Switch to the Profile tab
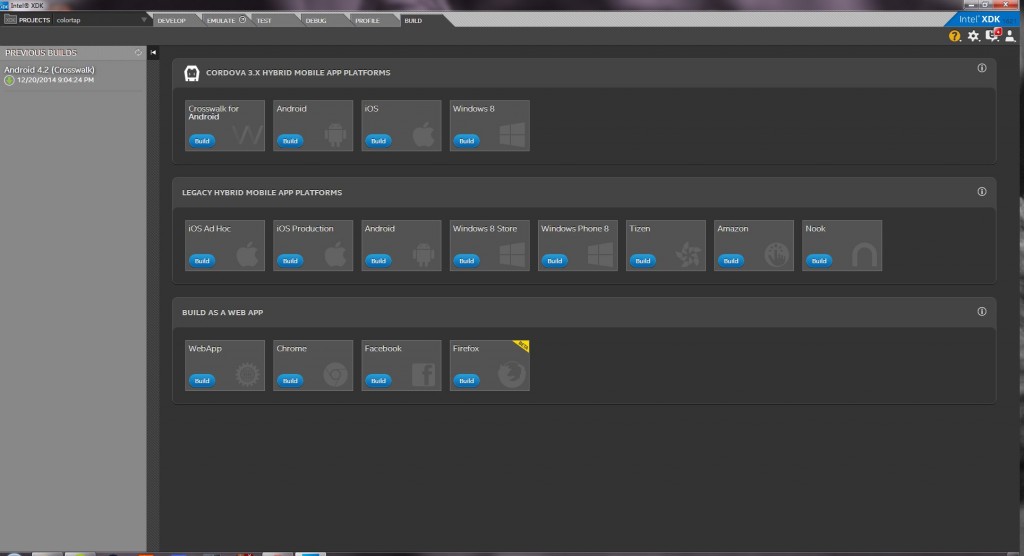1024x556 pixels. 367,20
